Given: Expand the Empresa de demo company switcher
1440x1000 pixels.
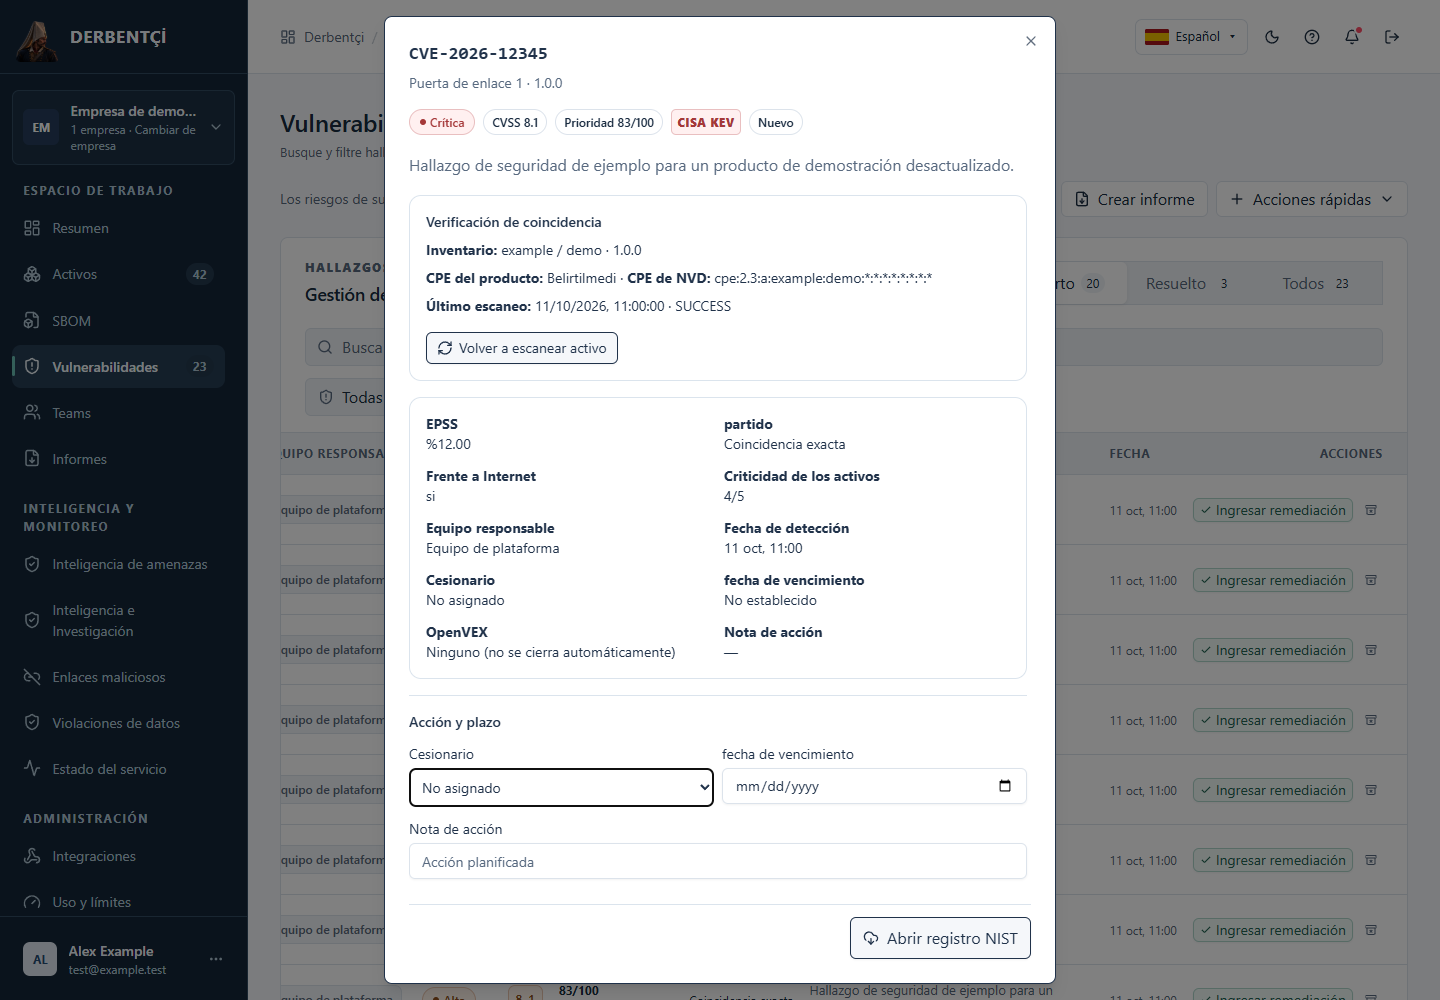Looking at the screenshot, I should point(123,127).
